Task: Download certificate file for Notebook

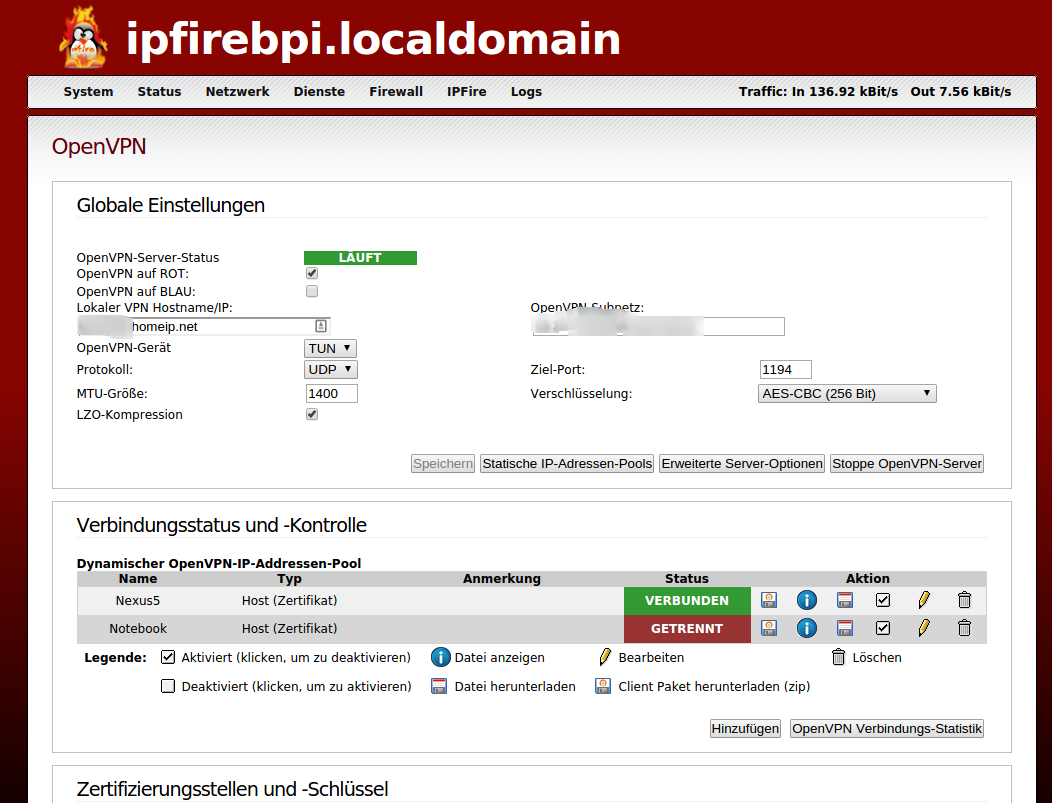Action: tap(845, 628)
